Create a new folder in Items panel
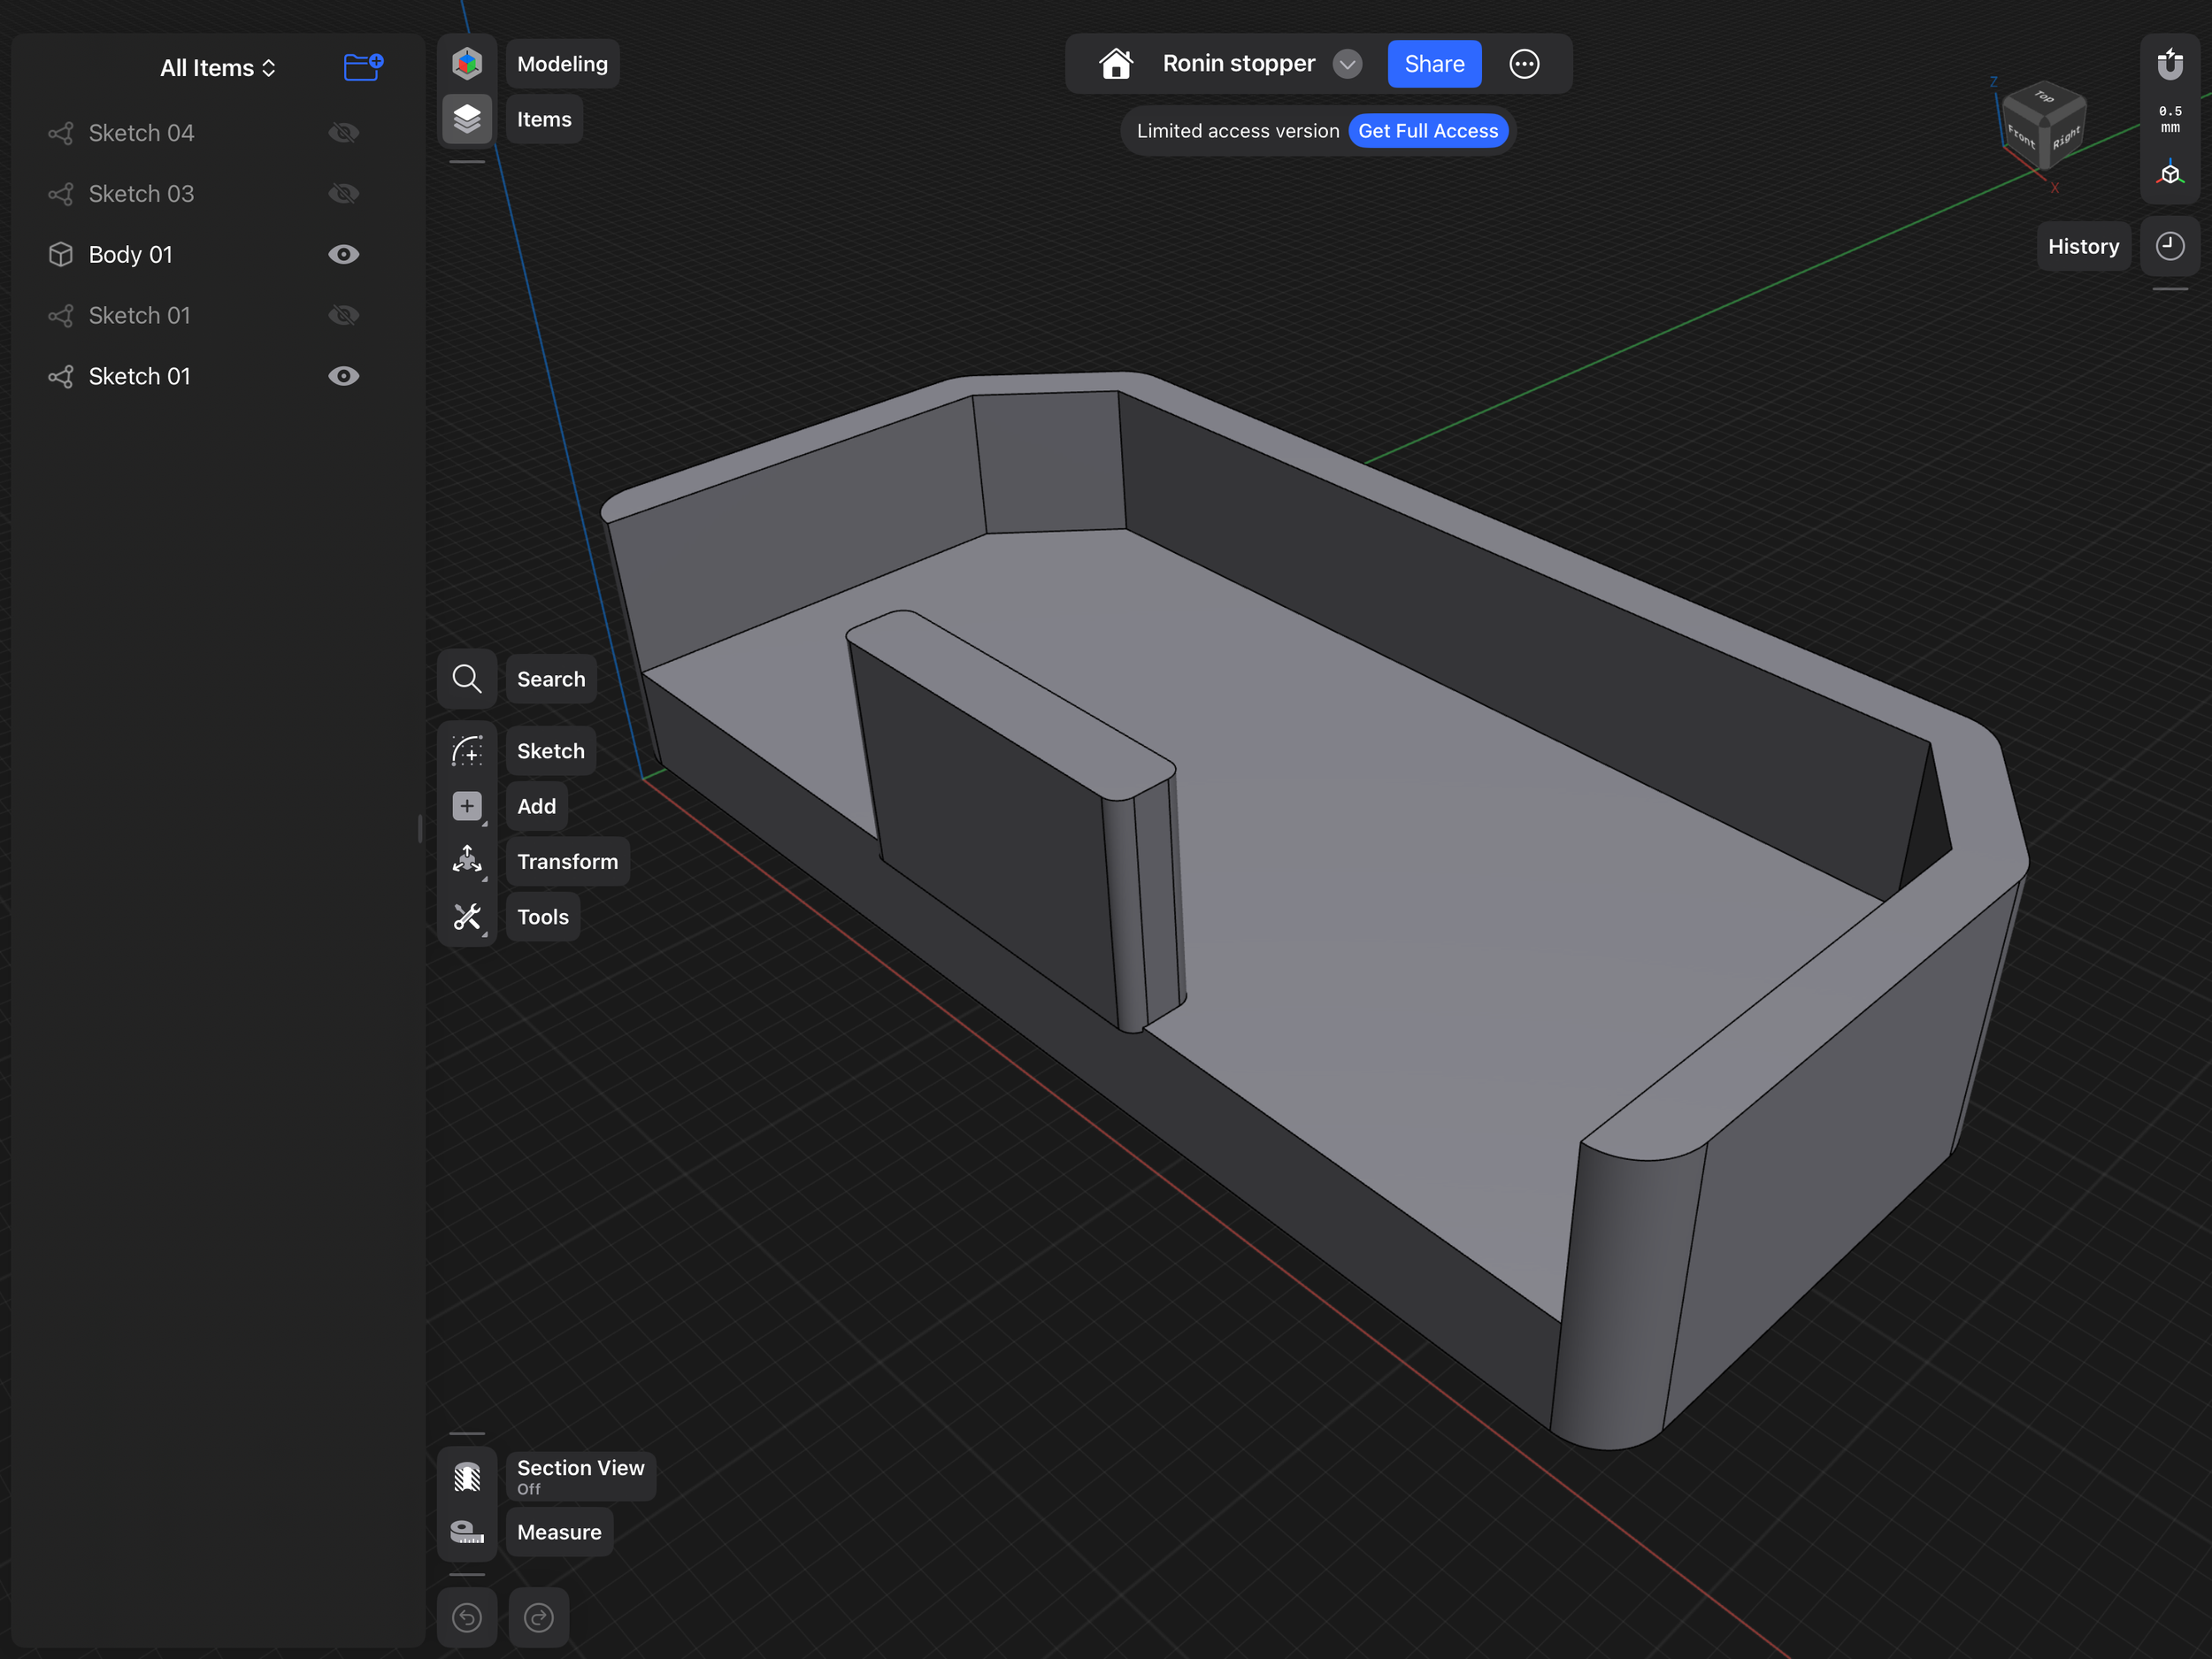Viewport: 2212px width, 1659px height. tap(362, 67)
